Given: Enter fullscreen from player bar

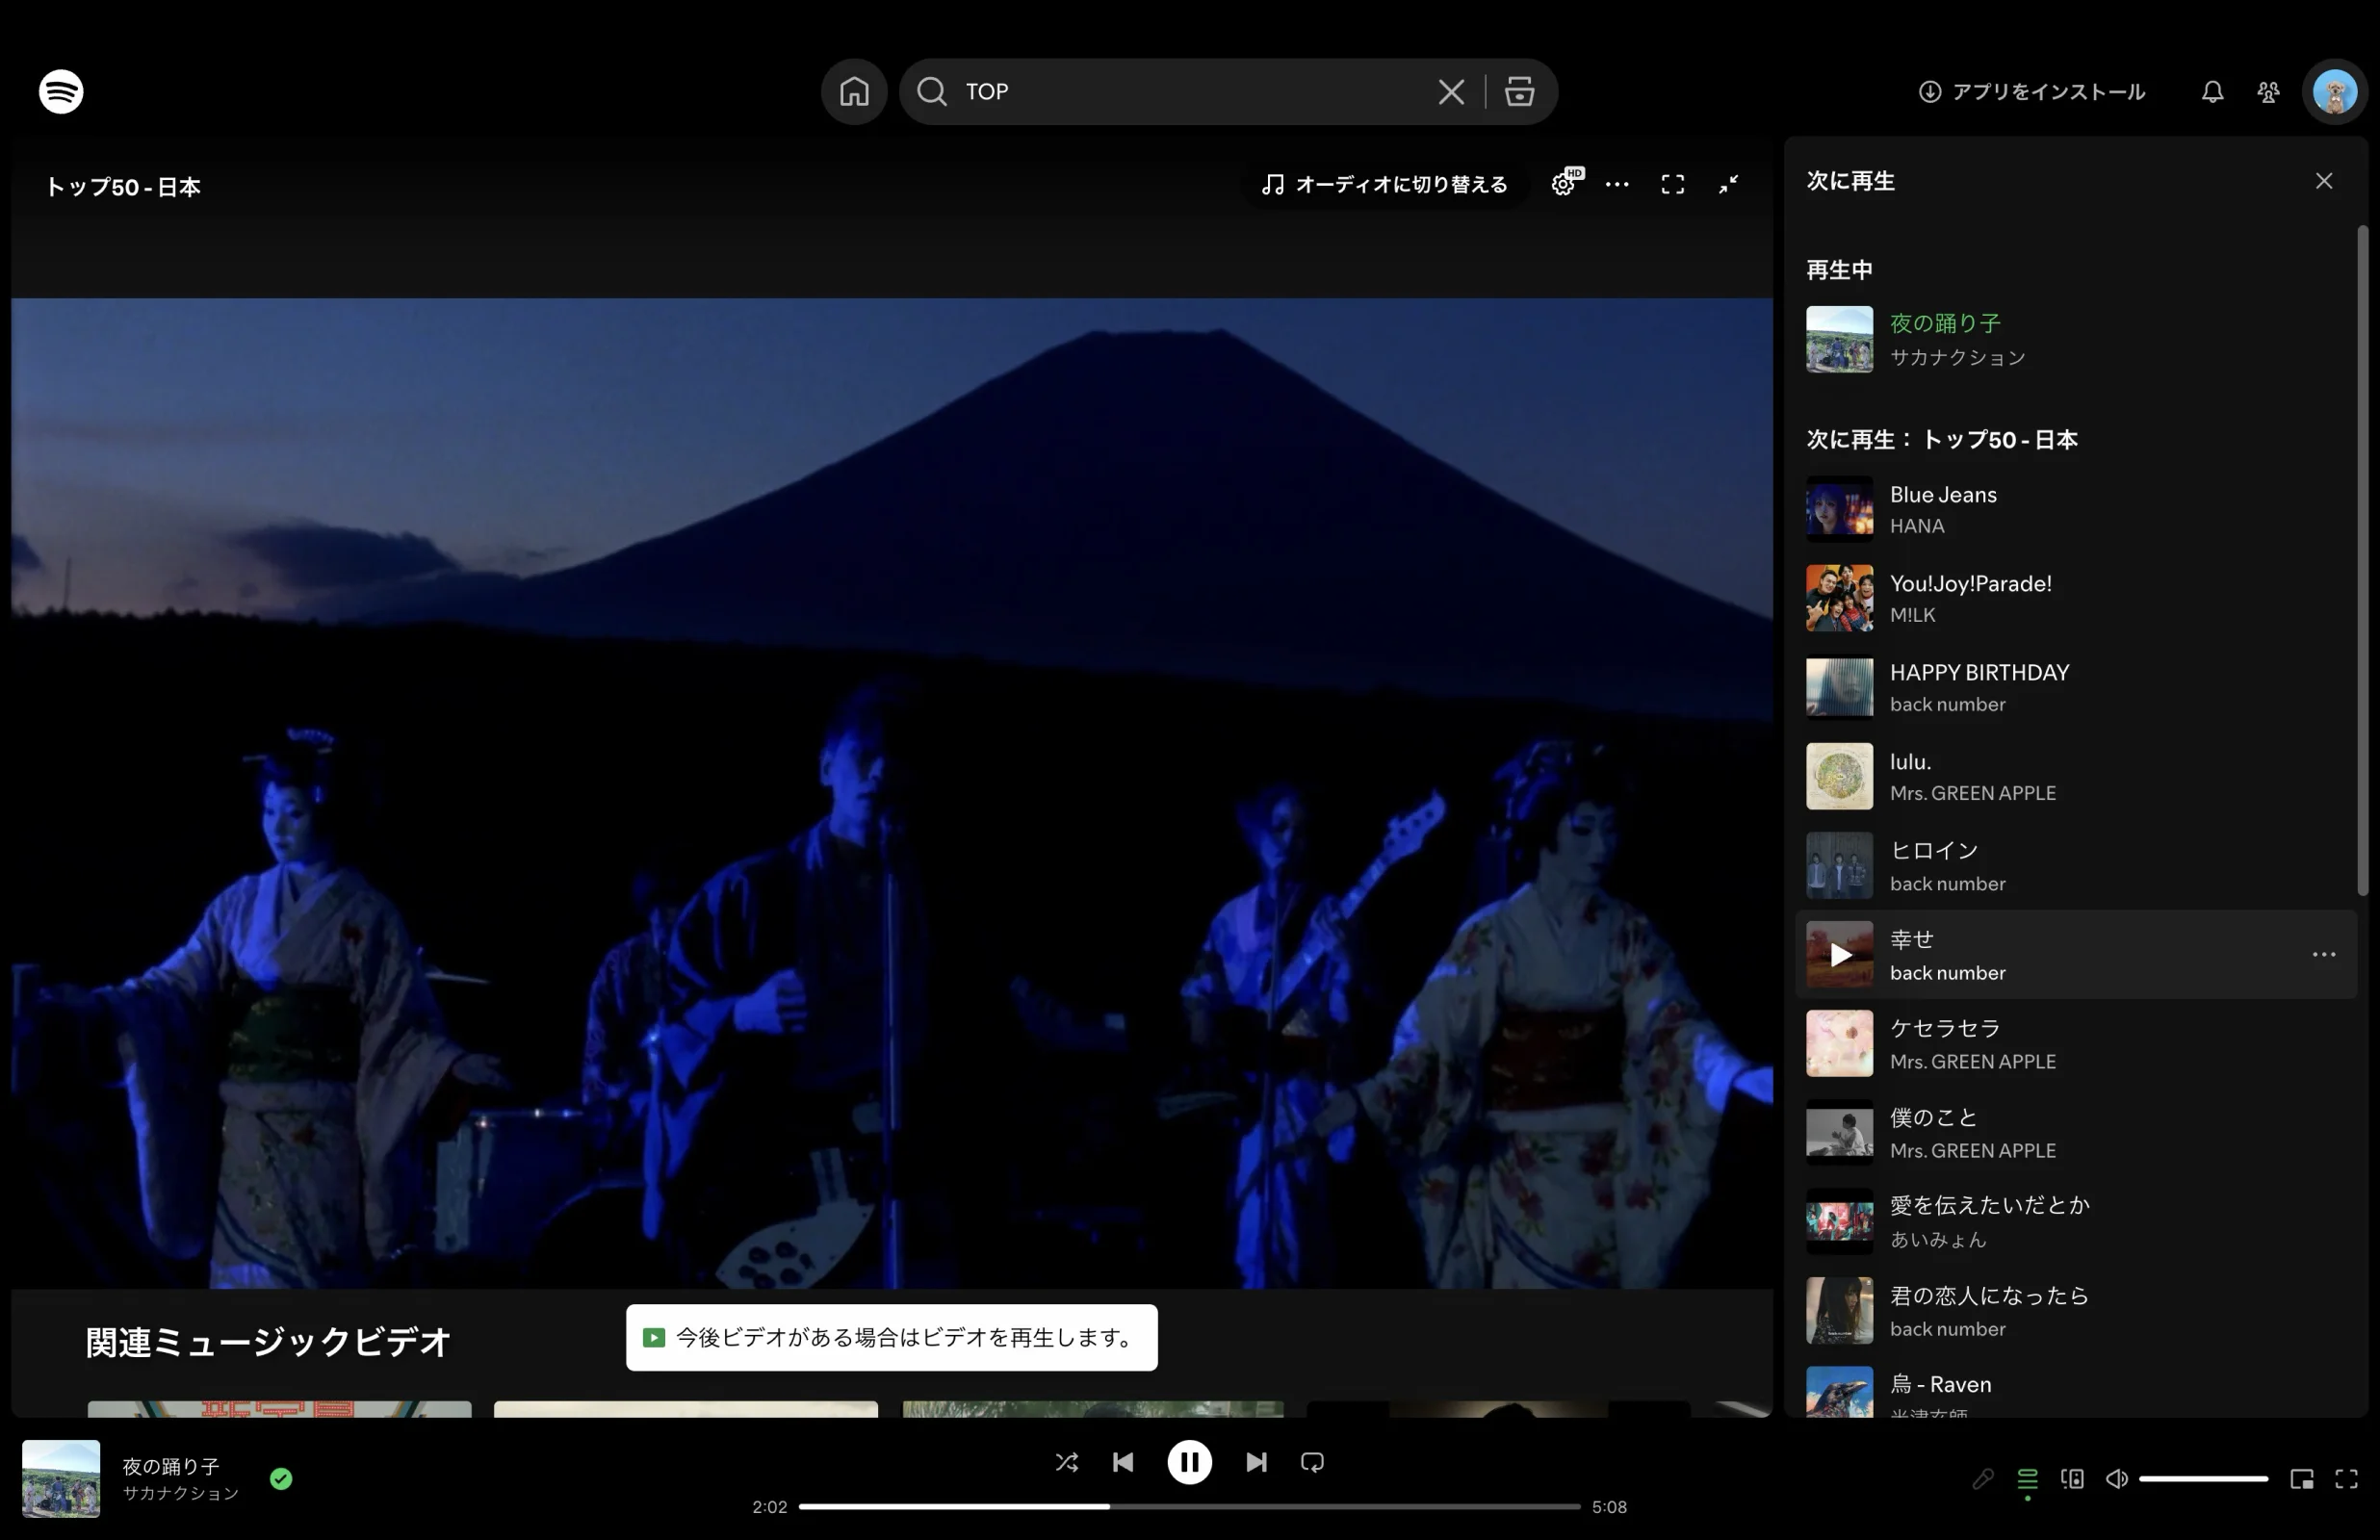Looking at the screenshot, I should click(x=2346, y=1478).
